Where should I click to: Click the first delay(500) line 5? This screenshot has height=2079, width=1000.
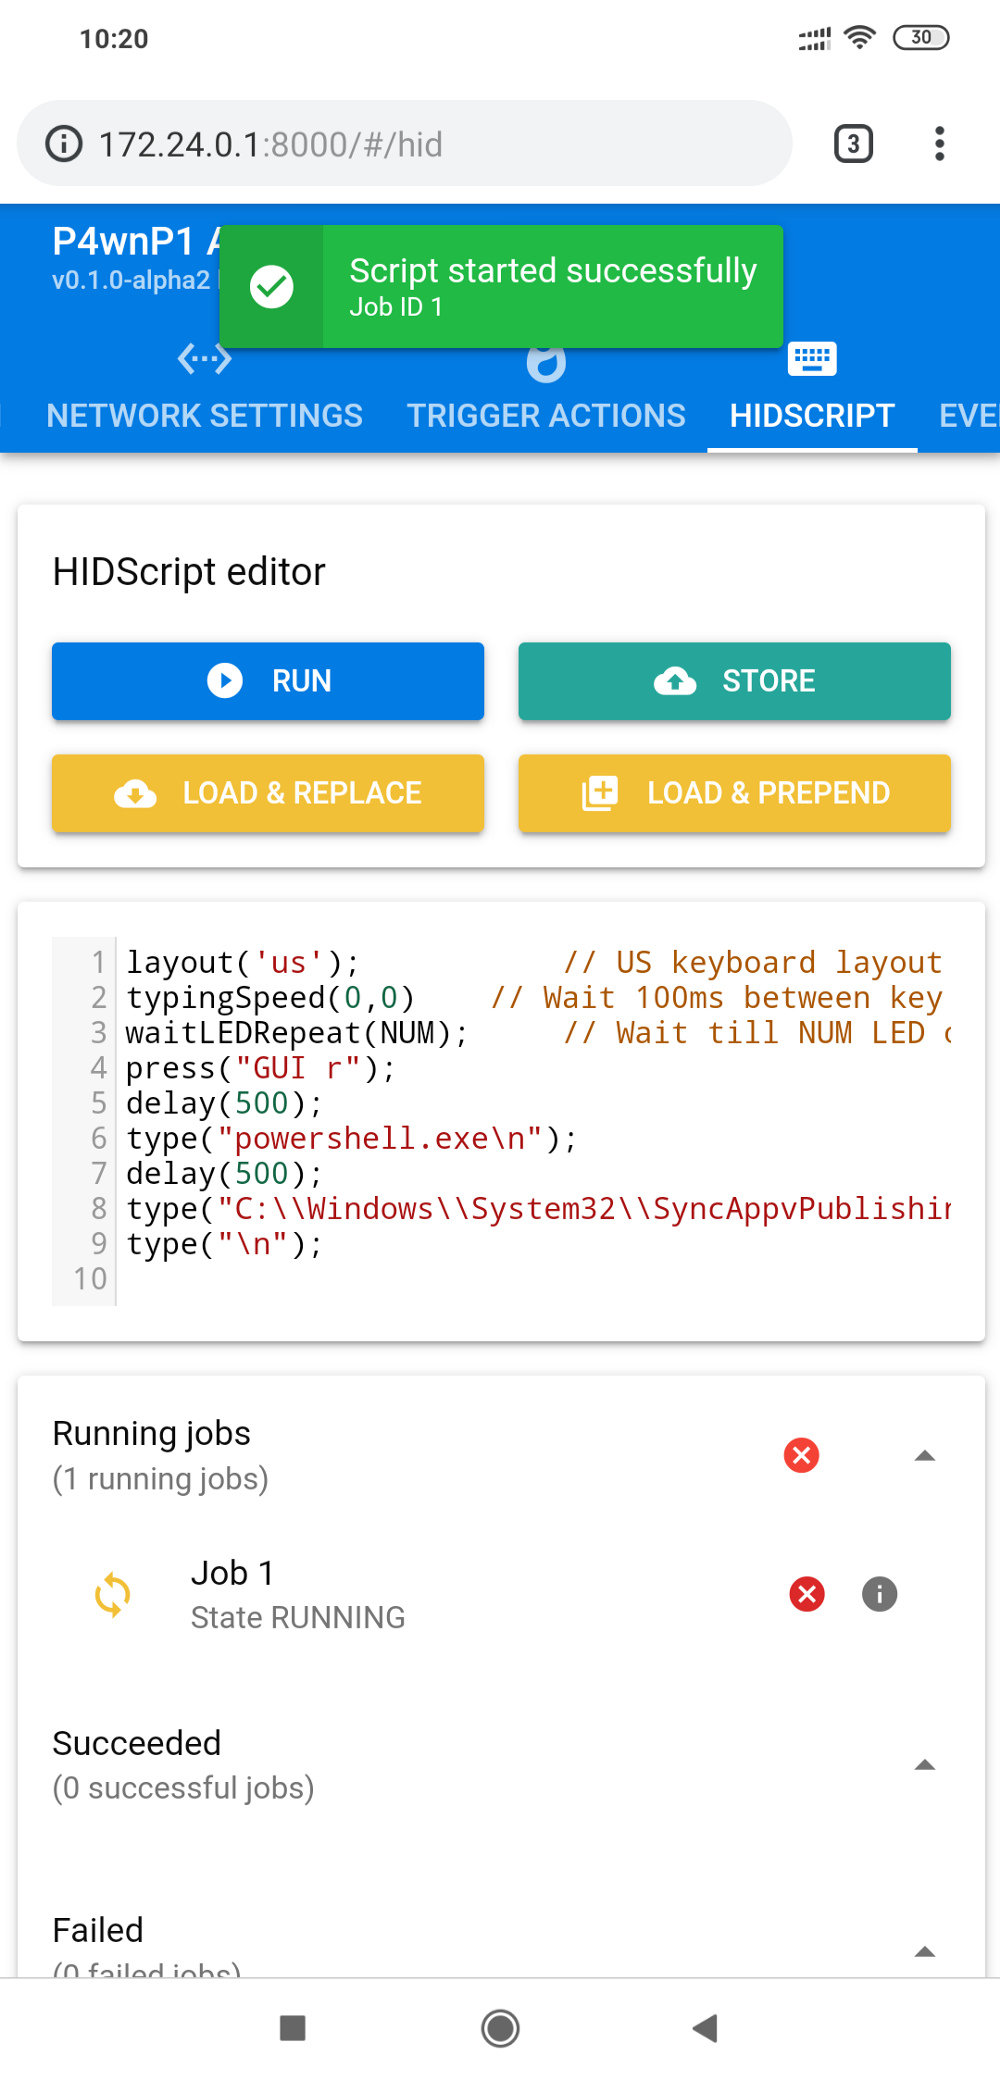(224, 1103)
